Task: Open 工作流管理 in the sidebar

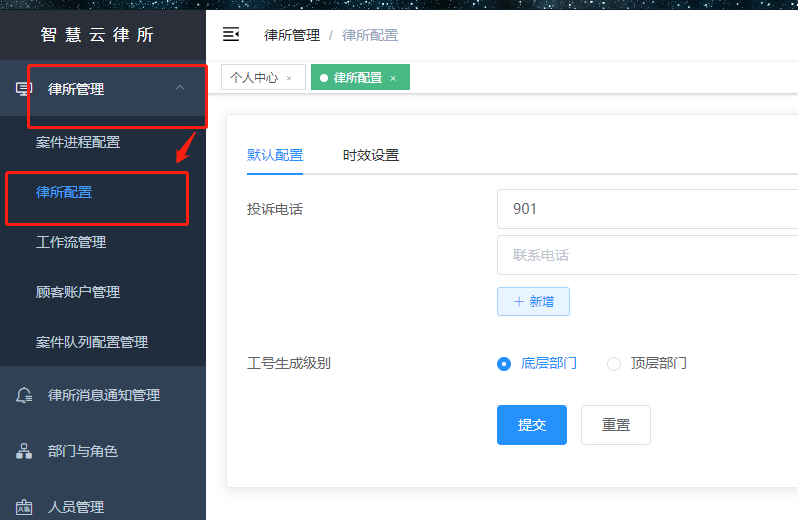Action: (103, 242)
